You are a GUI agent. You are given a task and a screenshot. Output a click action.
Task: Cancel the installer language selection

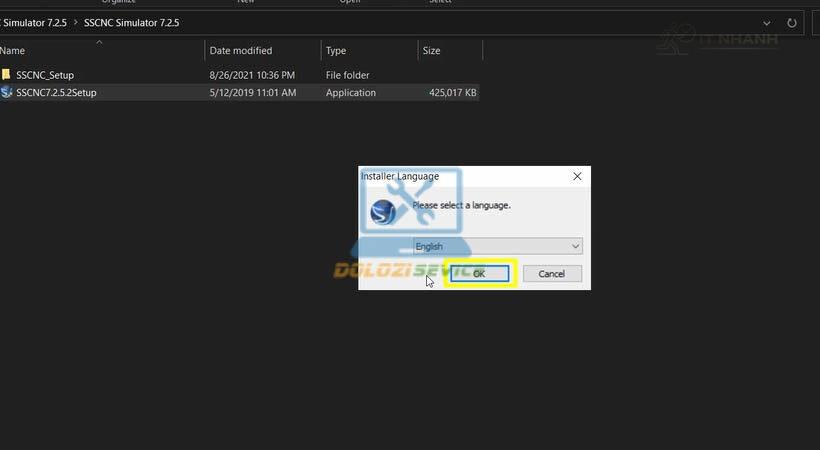point(551,274)
